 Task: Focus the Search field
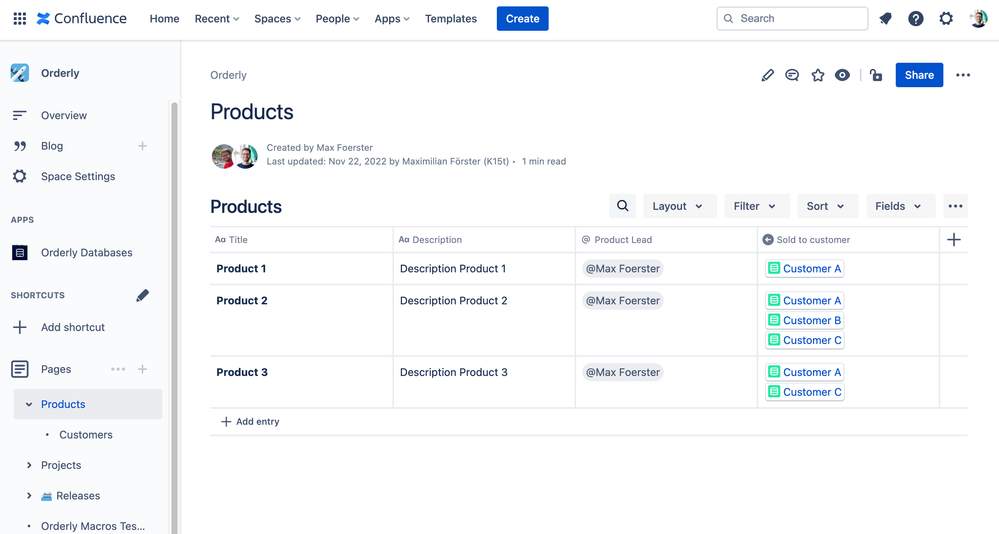coord(792,18)
